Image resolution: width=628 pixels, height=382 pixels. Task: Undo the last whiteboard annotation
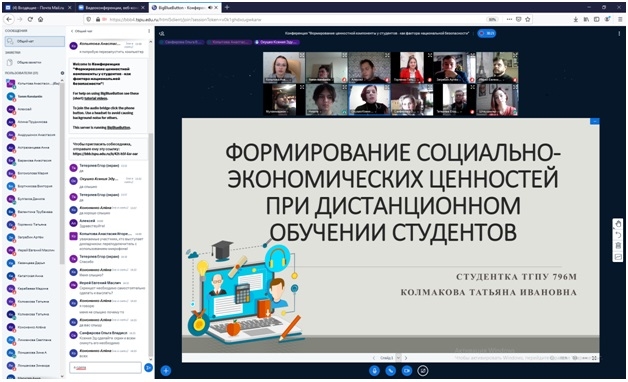(618, 235)
